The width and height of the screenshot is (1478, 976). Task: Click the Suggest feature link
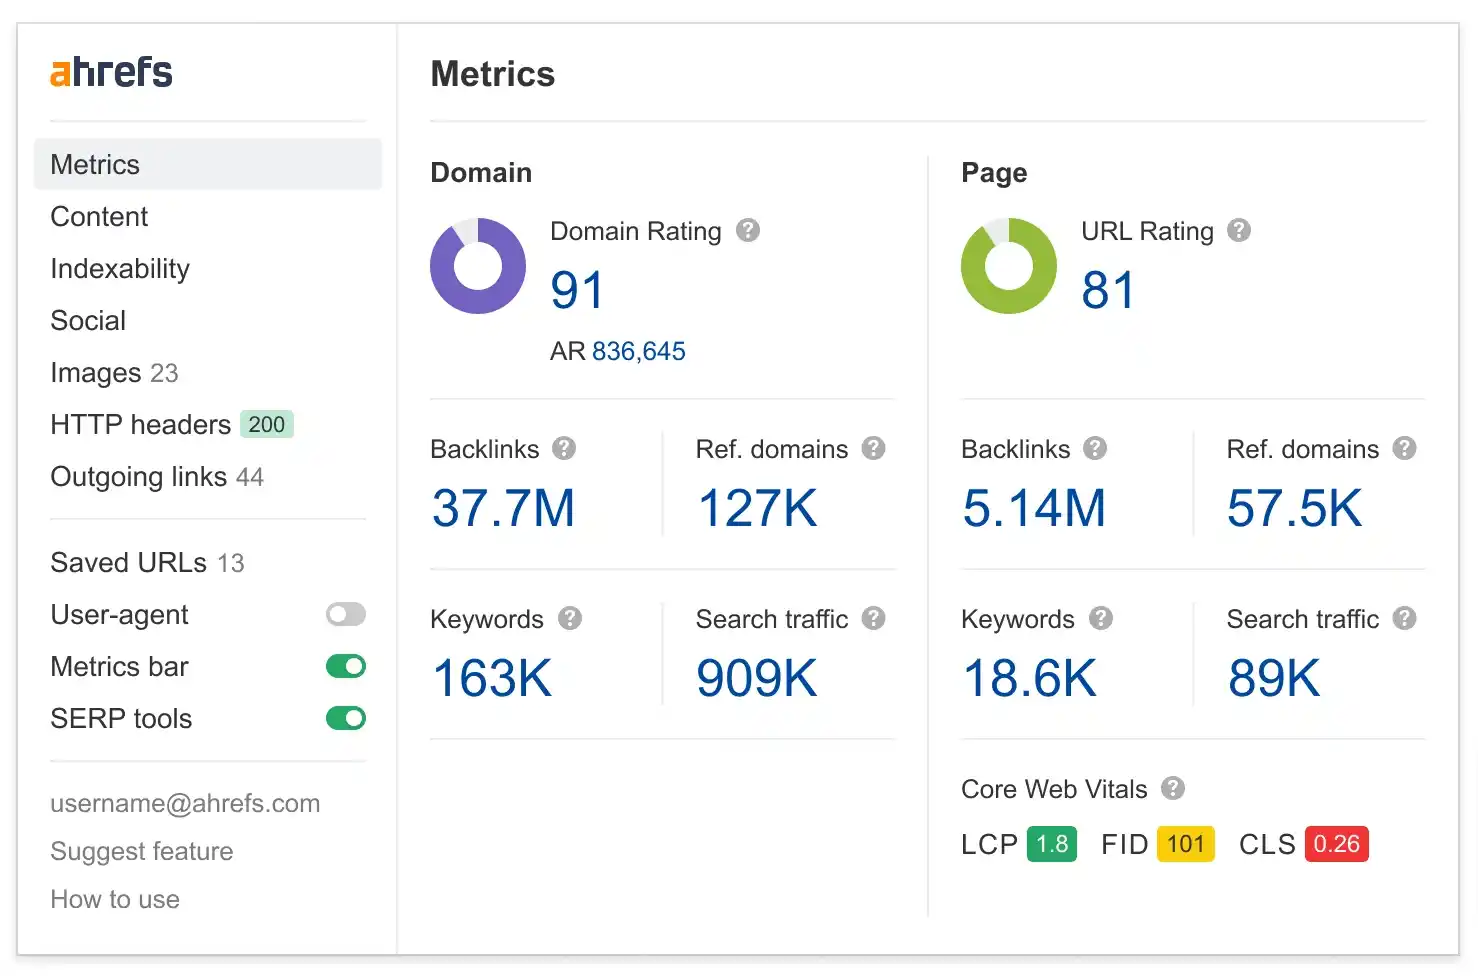point(142,851)
